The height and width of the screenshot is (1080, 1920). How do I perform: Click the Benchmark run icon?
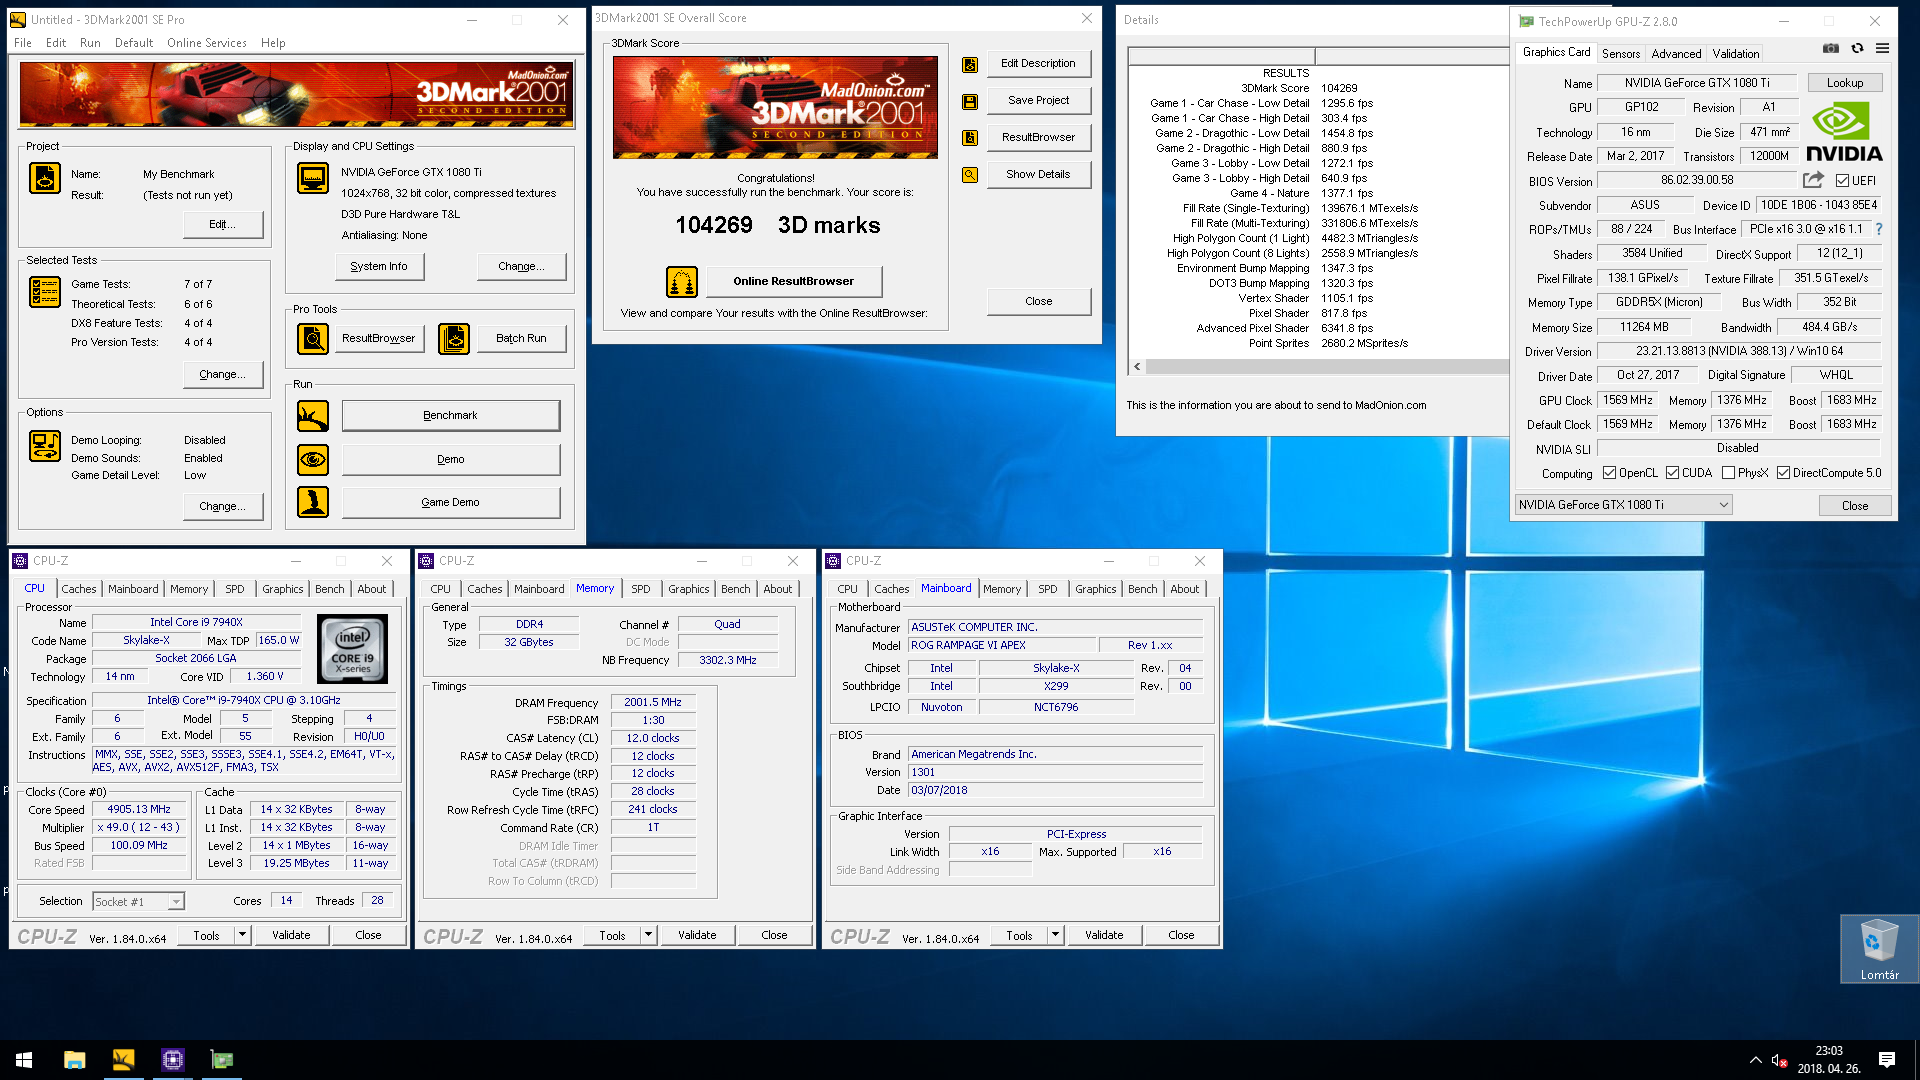click(313, 416)
